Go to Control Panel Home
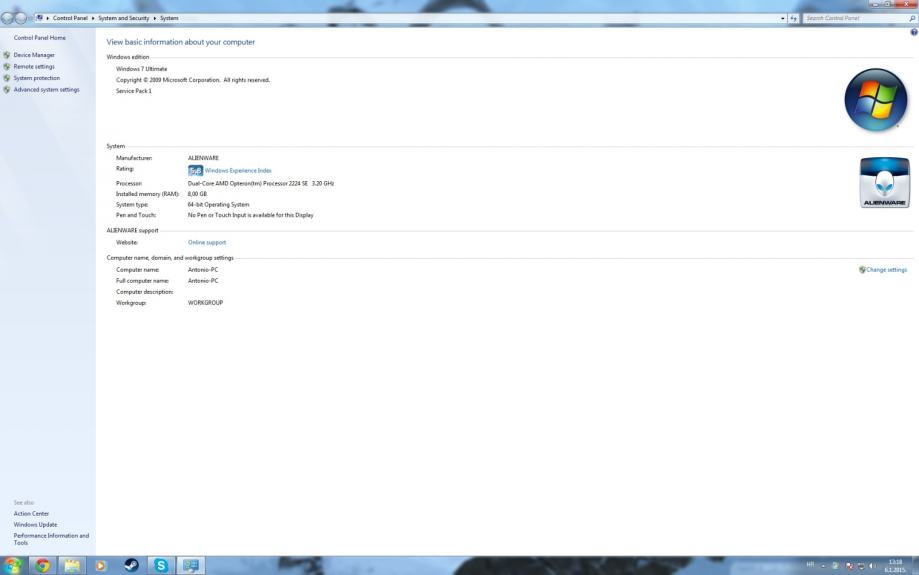 [39, 38]
